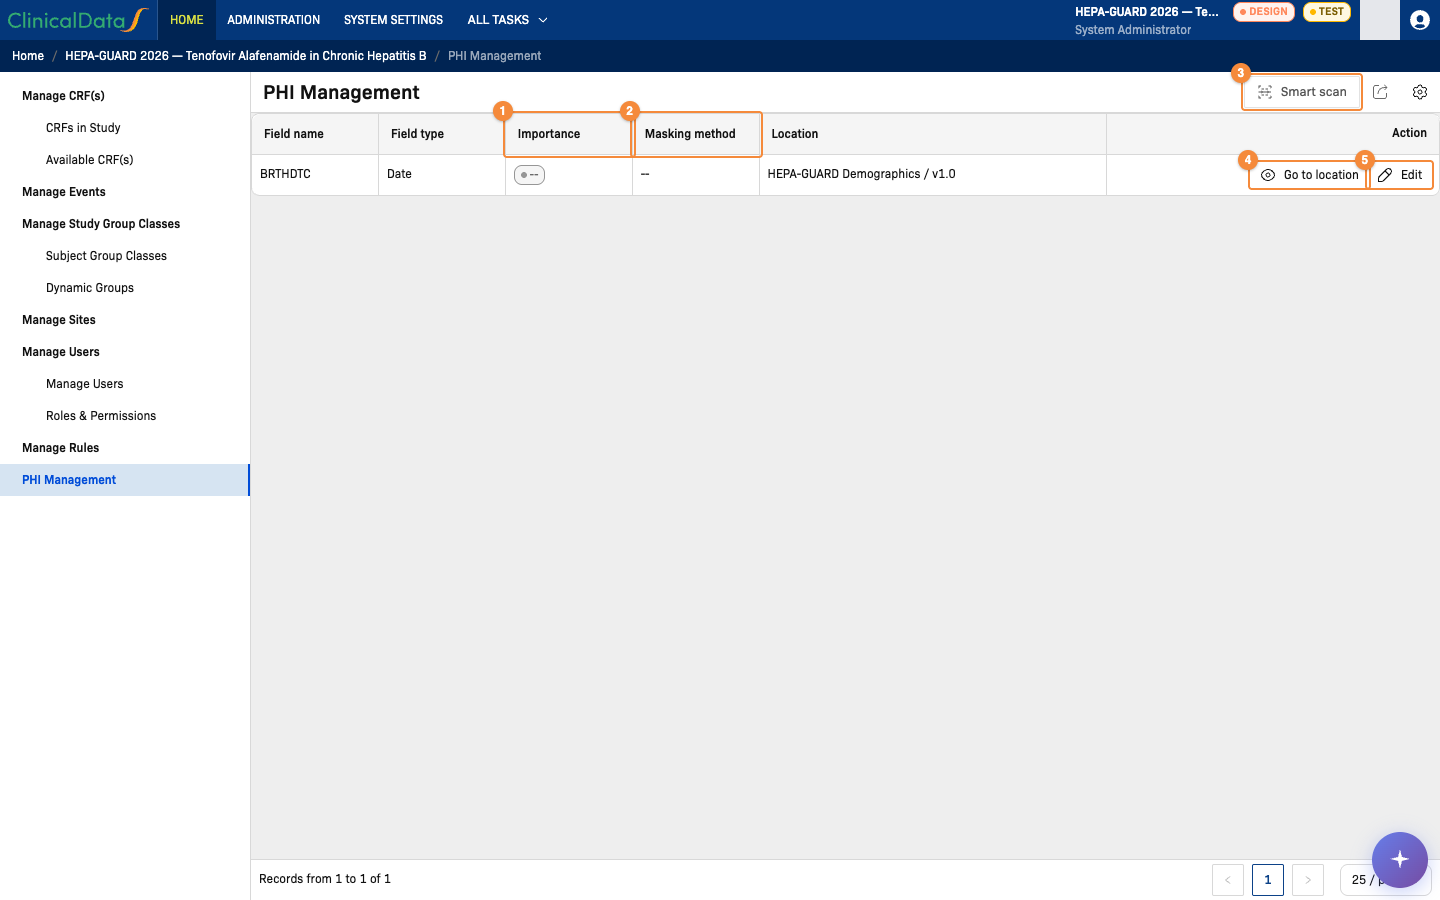Click the BRTHDTC field name cell
The height and width of the screenshot is (900, 1440).
315,174
